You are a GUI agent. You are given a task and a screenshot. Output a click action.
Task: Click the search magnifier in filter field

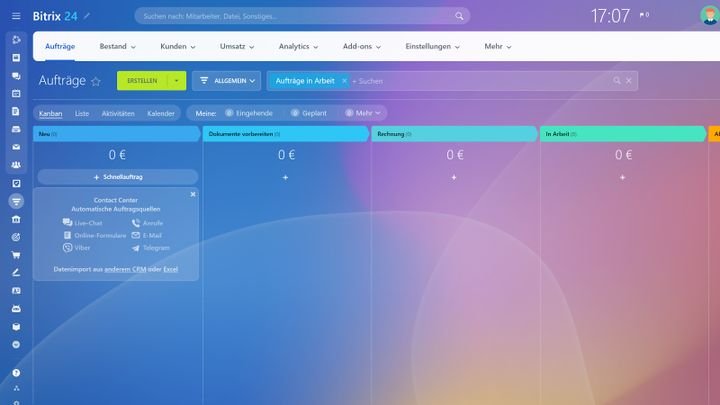coord(617,81)
